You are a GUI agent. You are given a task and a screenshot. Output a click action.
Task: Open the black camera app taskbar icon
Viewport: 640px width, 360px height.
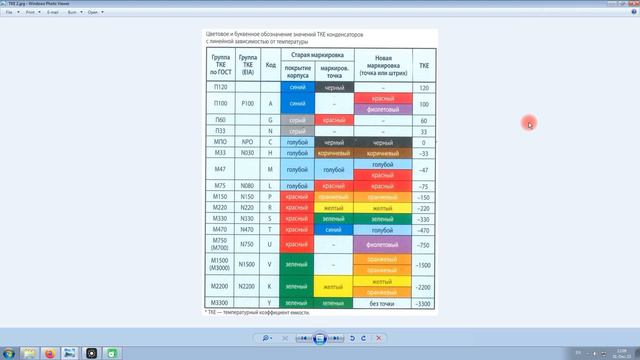[x=91, y=353]
